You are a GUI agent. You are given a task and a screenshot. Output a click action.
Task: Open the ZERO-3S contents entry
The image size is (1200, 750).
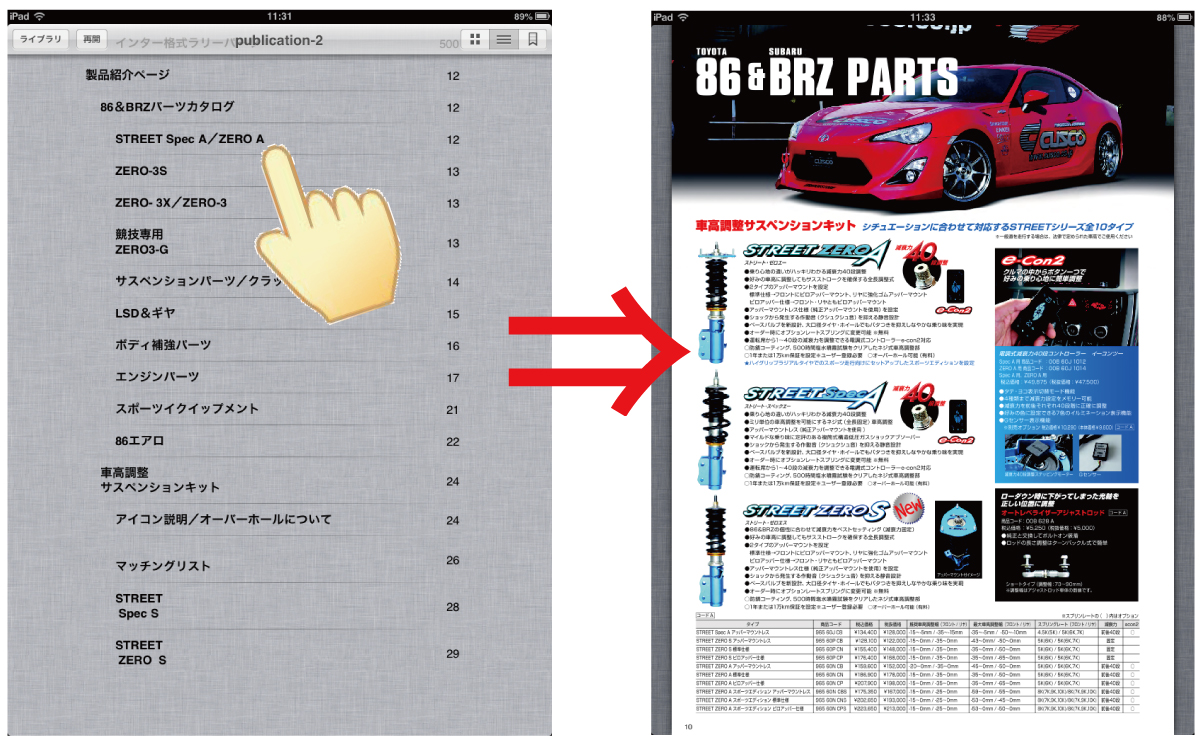[x=141, y=171]
